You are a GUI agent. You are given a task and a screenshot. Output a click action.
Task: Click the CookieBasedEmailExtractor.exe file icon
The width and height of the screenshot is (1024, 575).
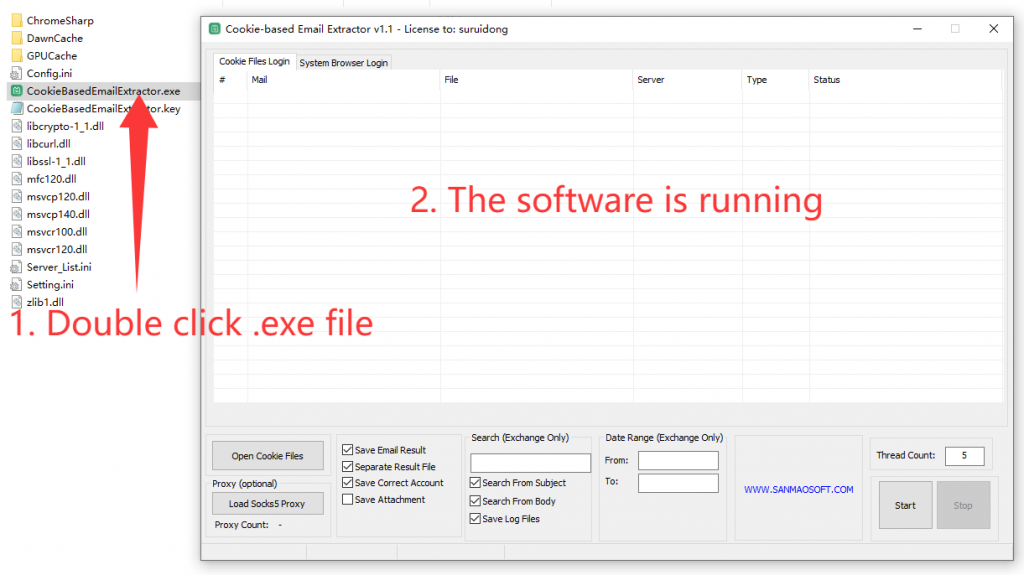point(16,91)
